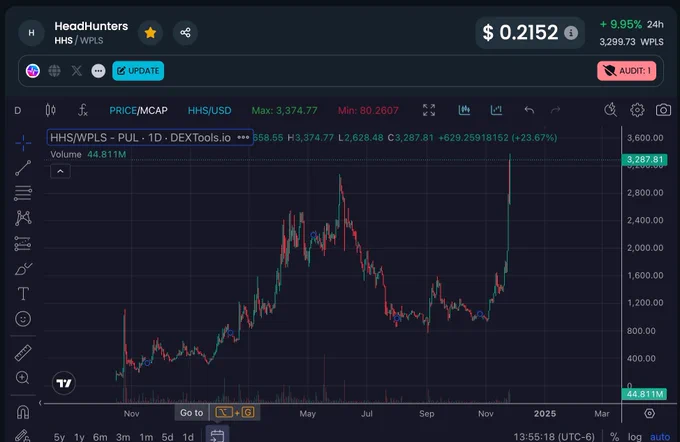Select the ruler measure tool
Image resolution: width=680 pixels, height=442 pixels.
point(23,353)
